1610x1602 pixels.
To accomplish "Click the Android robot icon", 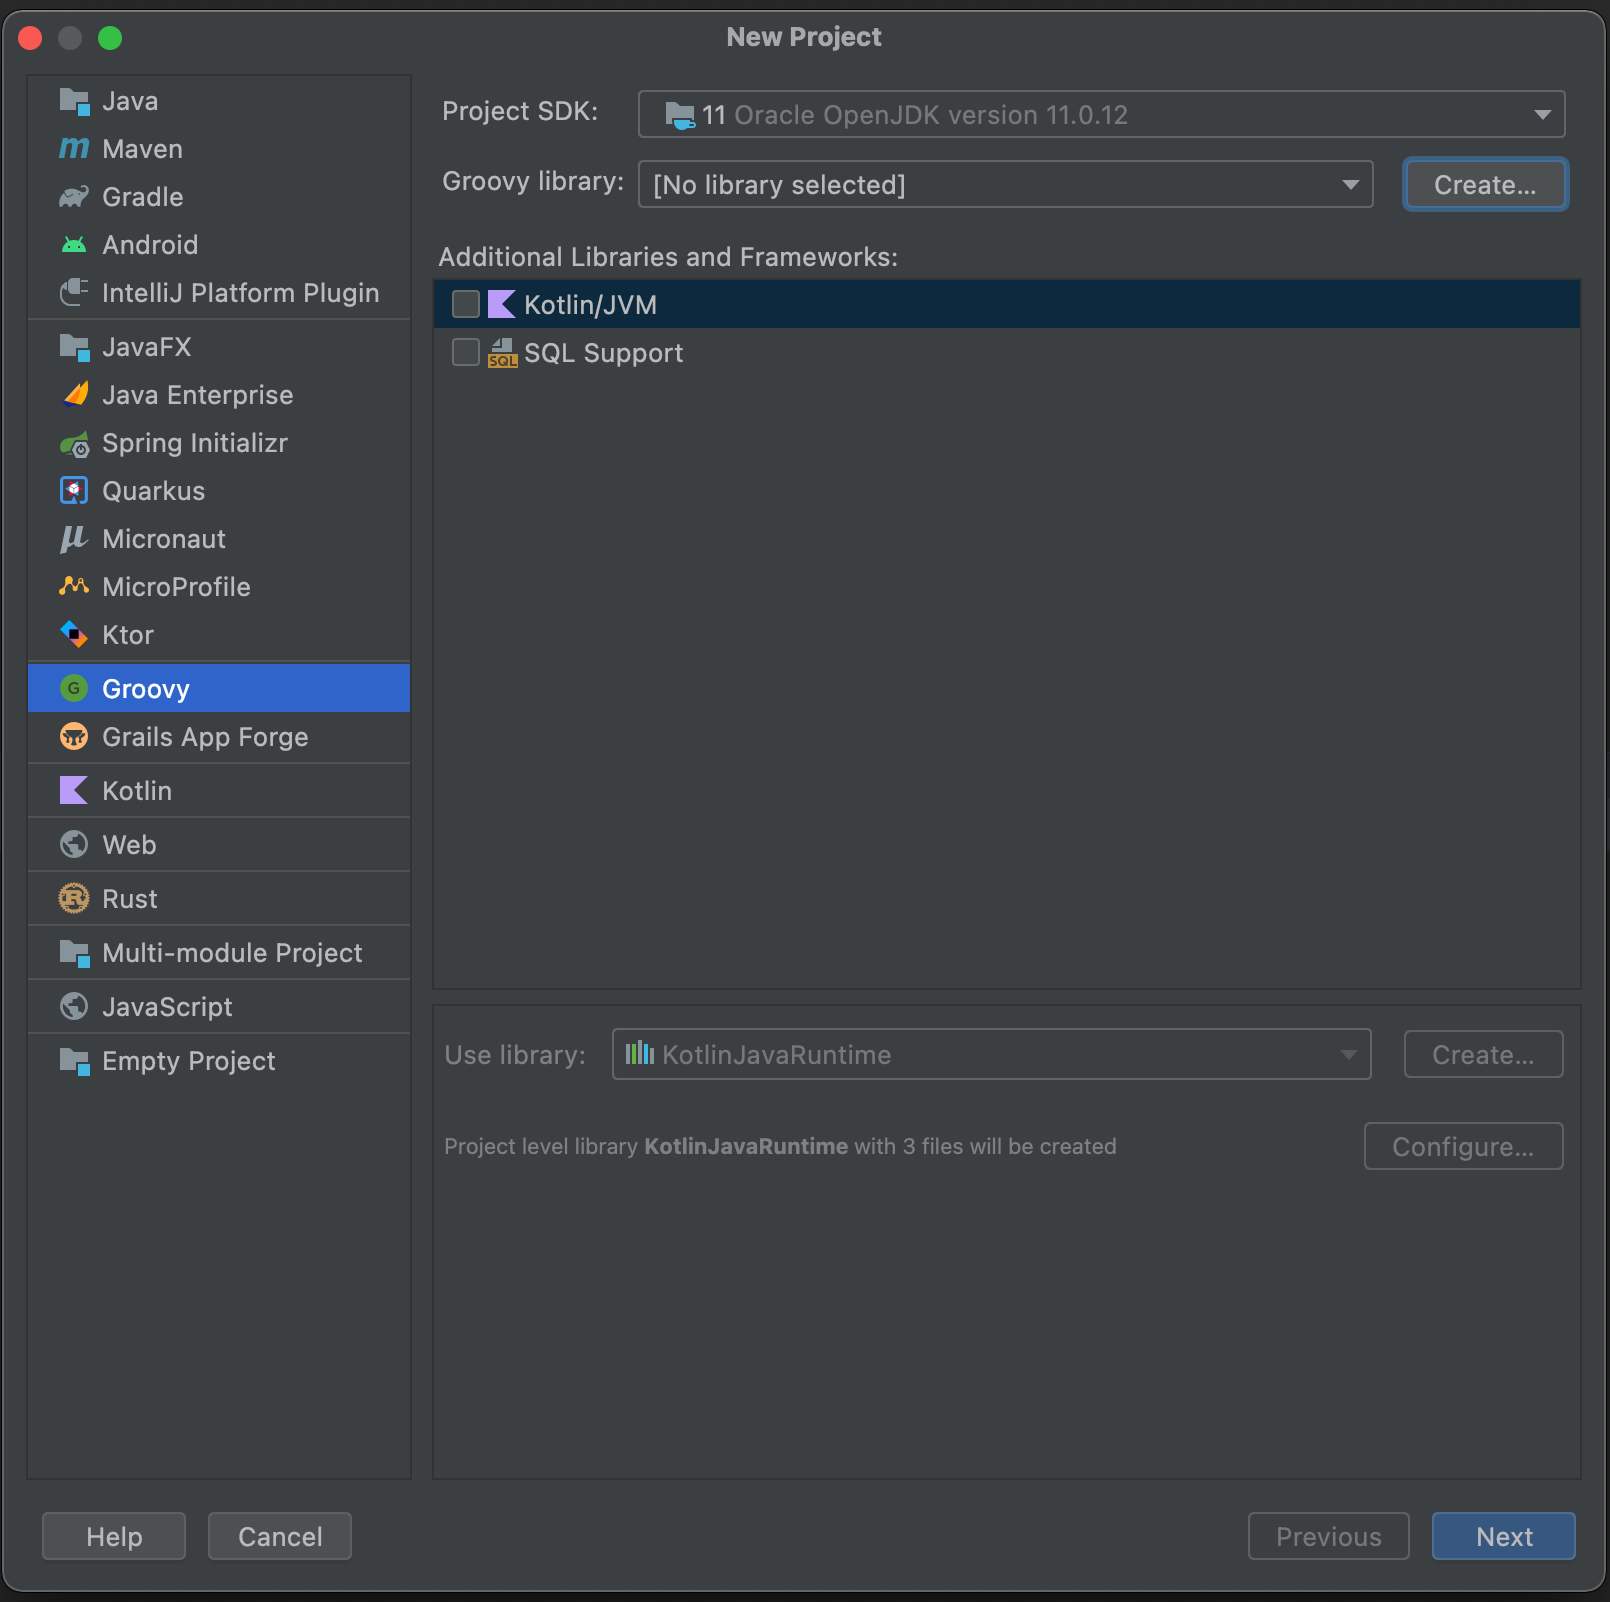I will click(x=74, y=245).
